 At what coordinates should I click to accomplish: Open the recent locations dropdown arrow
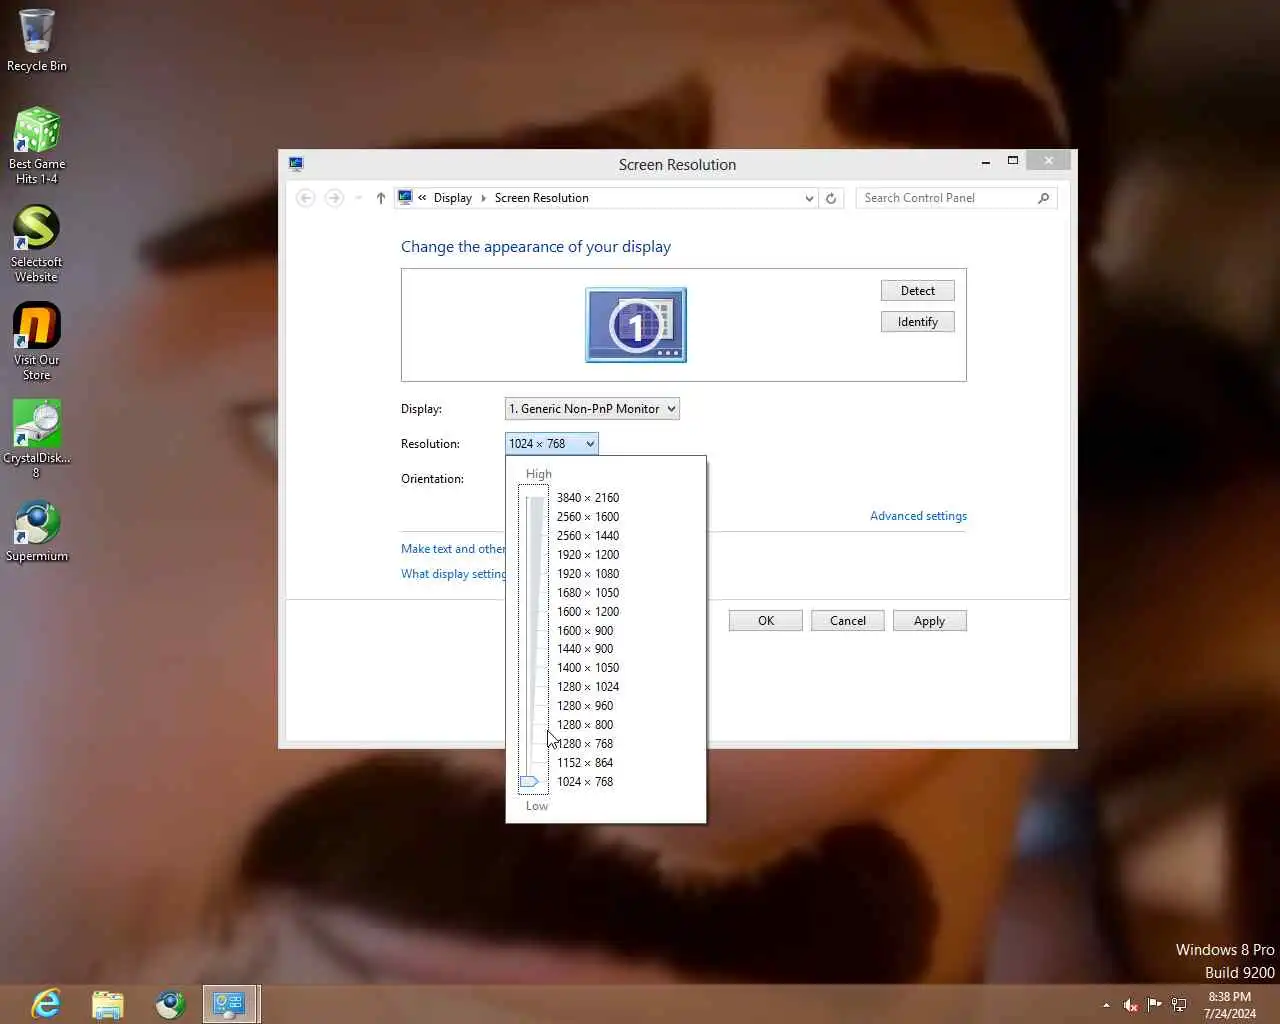pos(358,198)
